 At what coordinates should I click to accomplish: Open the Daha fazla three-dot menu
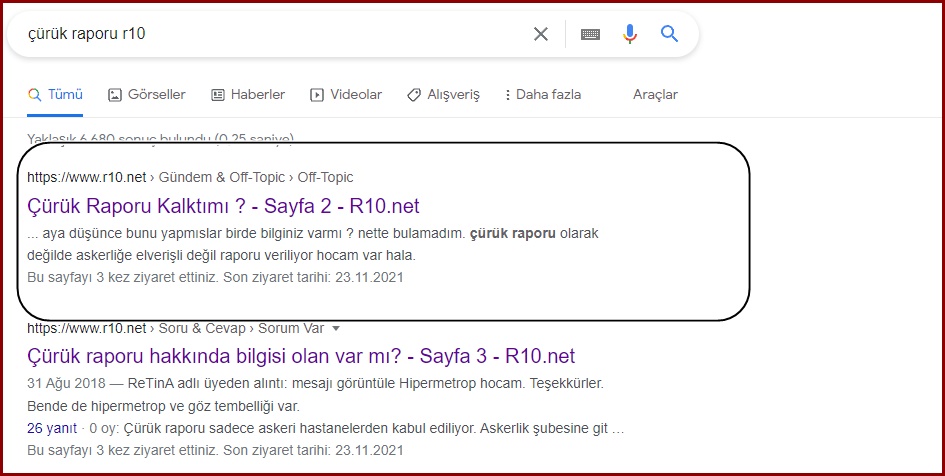507,95
